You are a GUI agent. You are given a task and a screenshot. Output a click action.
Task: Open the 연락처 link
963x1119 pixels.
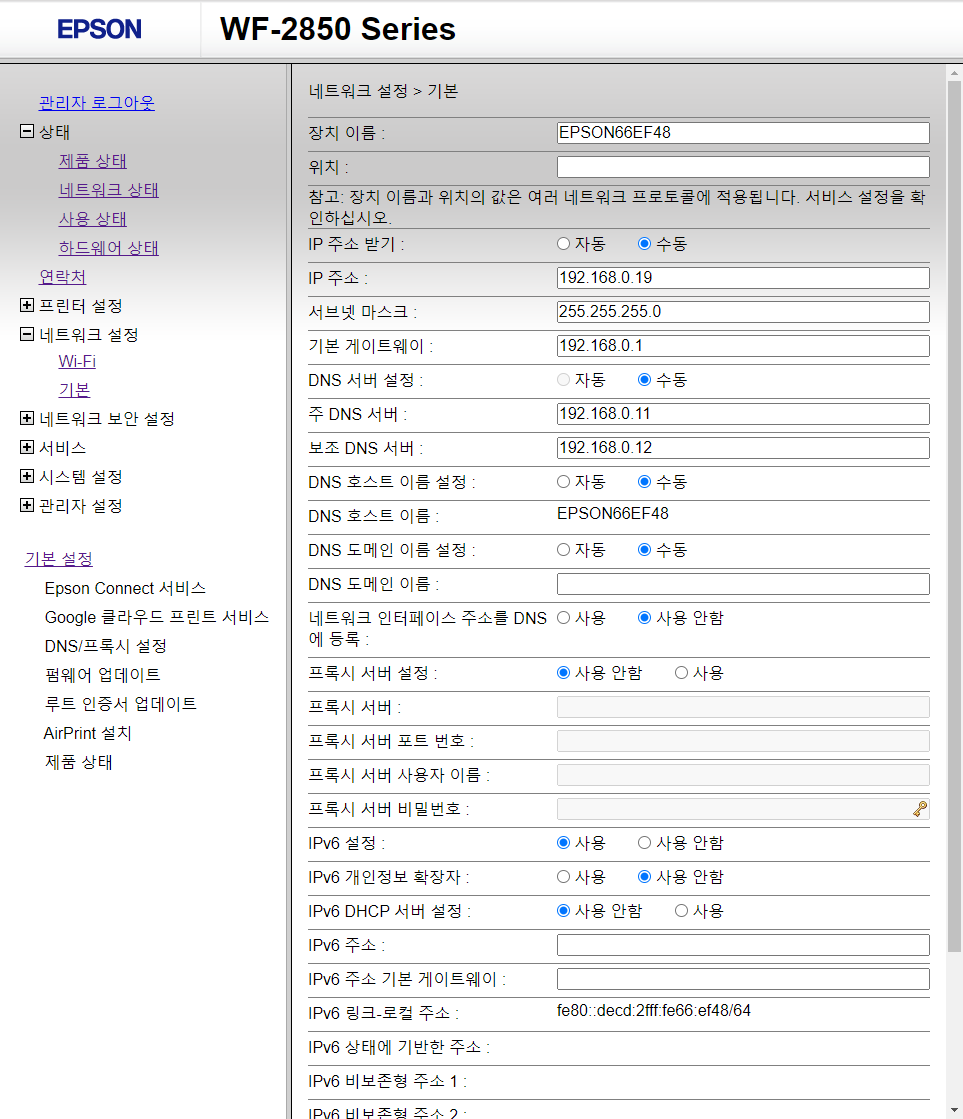click(63, 277)
